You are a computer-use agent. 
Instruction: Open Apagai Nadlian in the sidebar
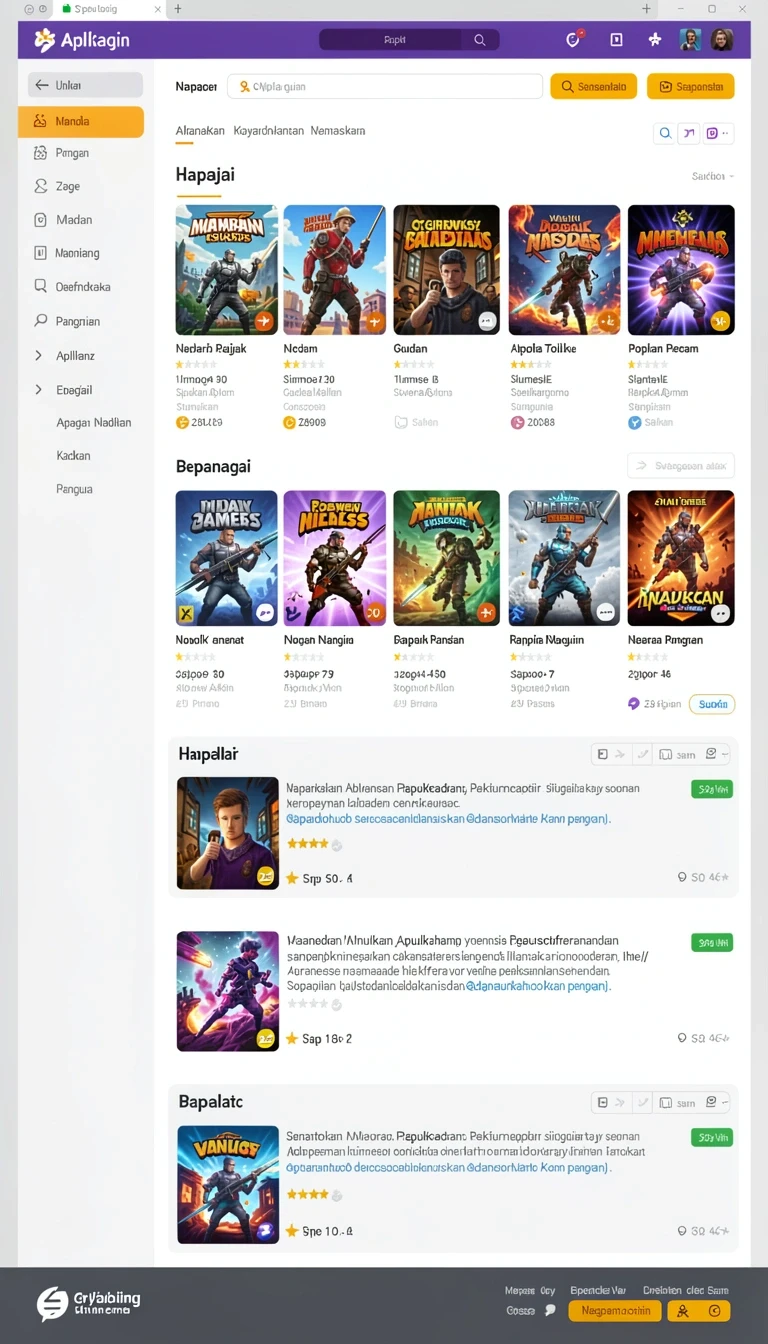(94, 423)
